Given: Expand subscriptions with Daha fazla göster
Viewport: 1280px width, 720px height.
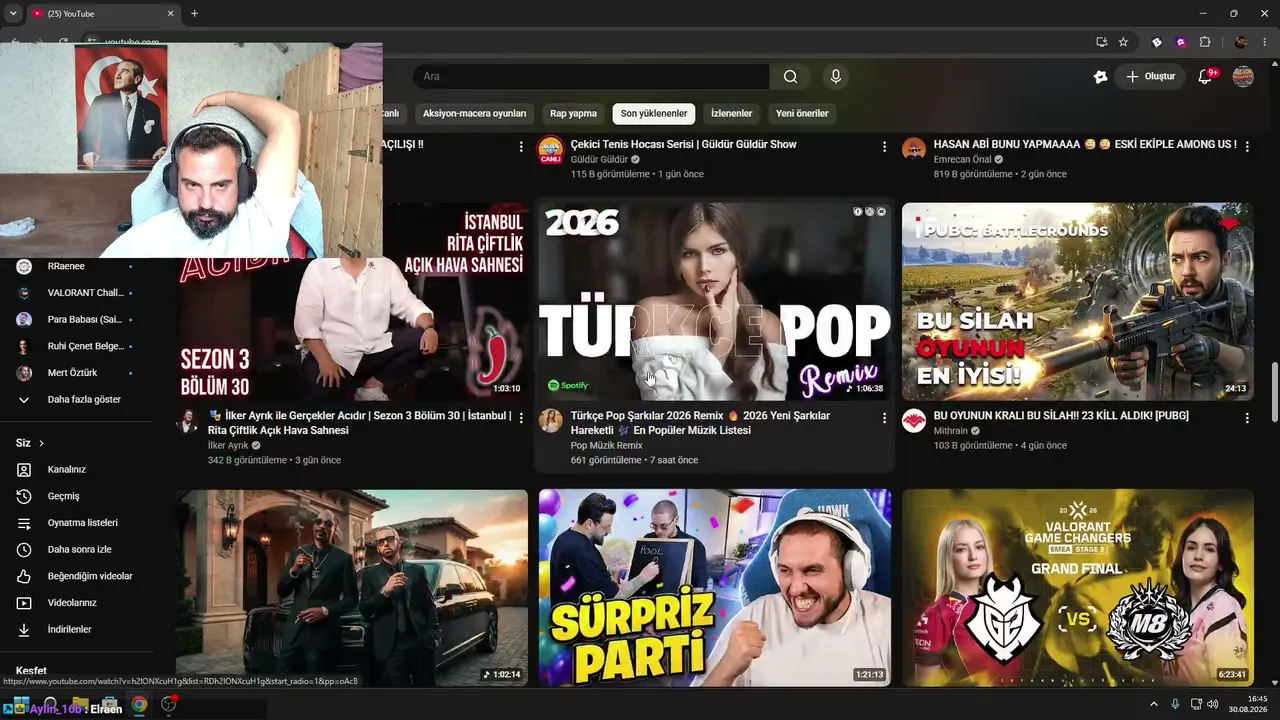Looking at the screenshot, I should (x=84, y=399).
